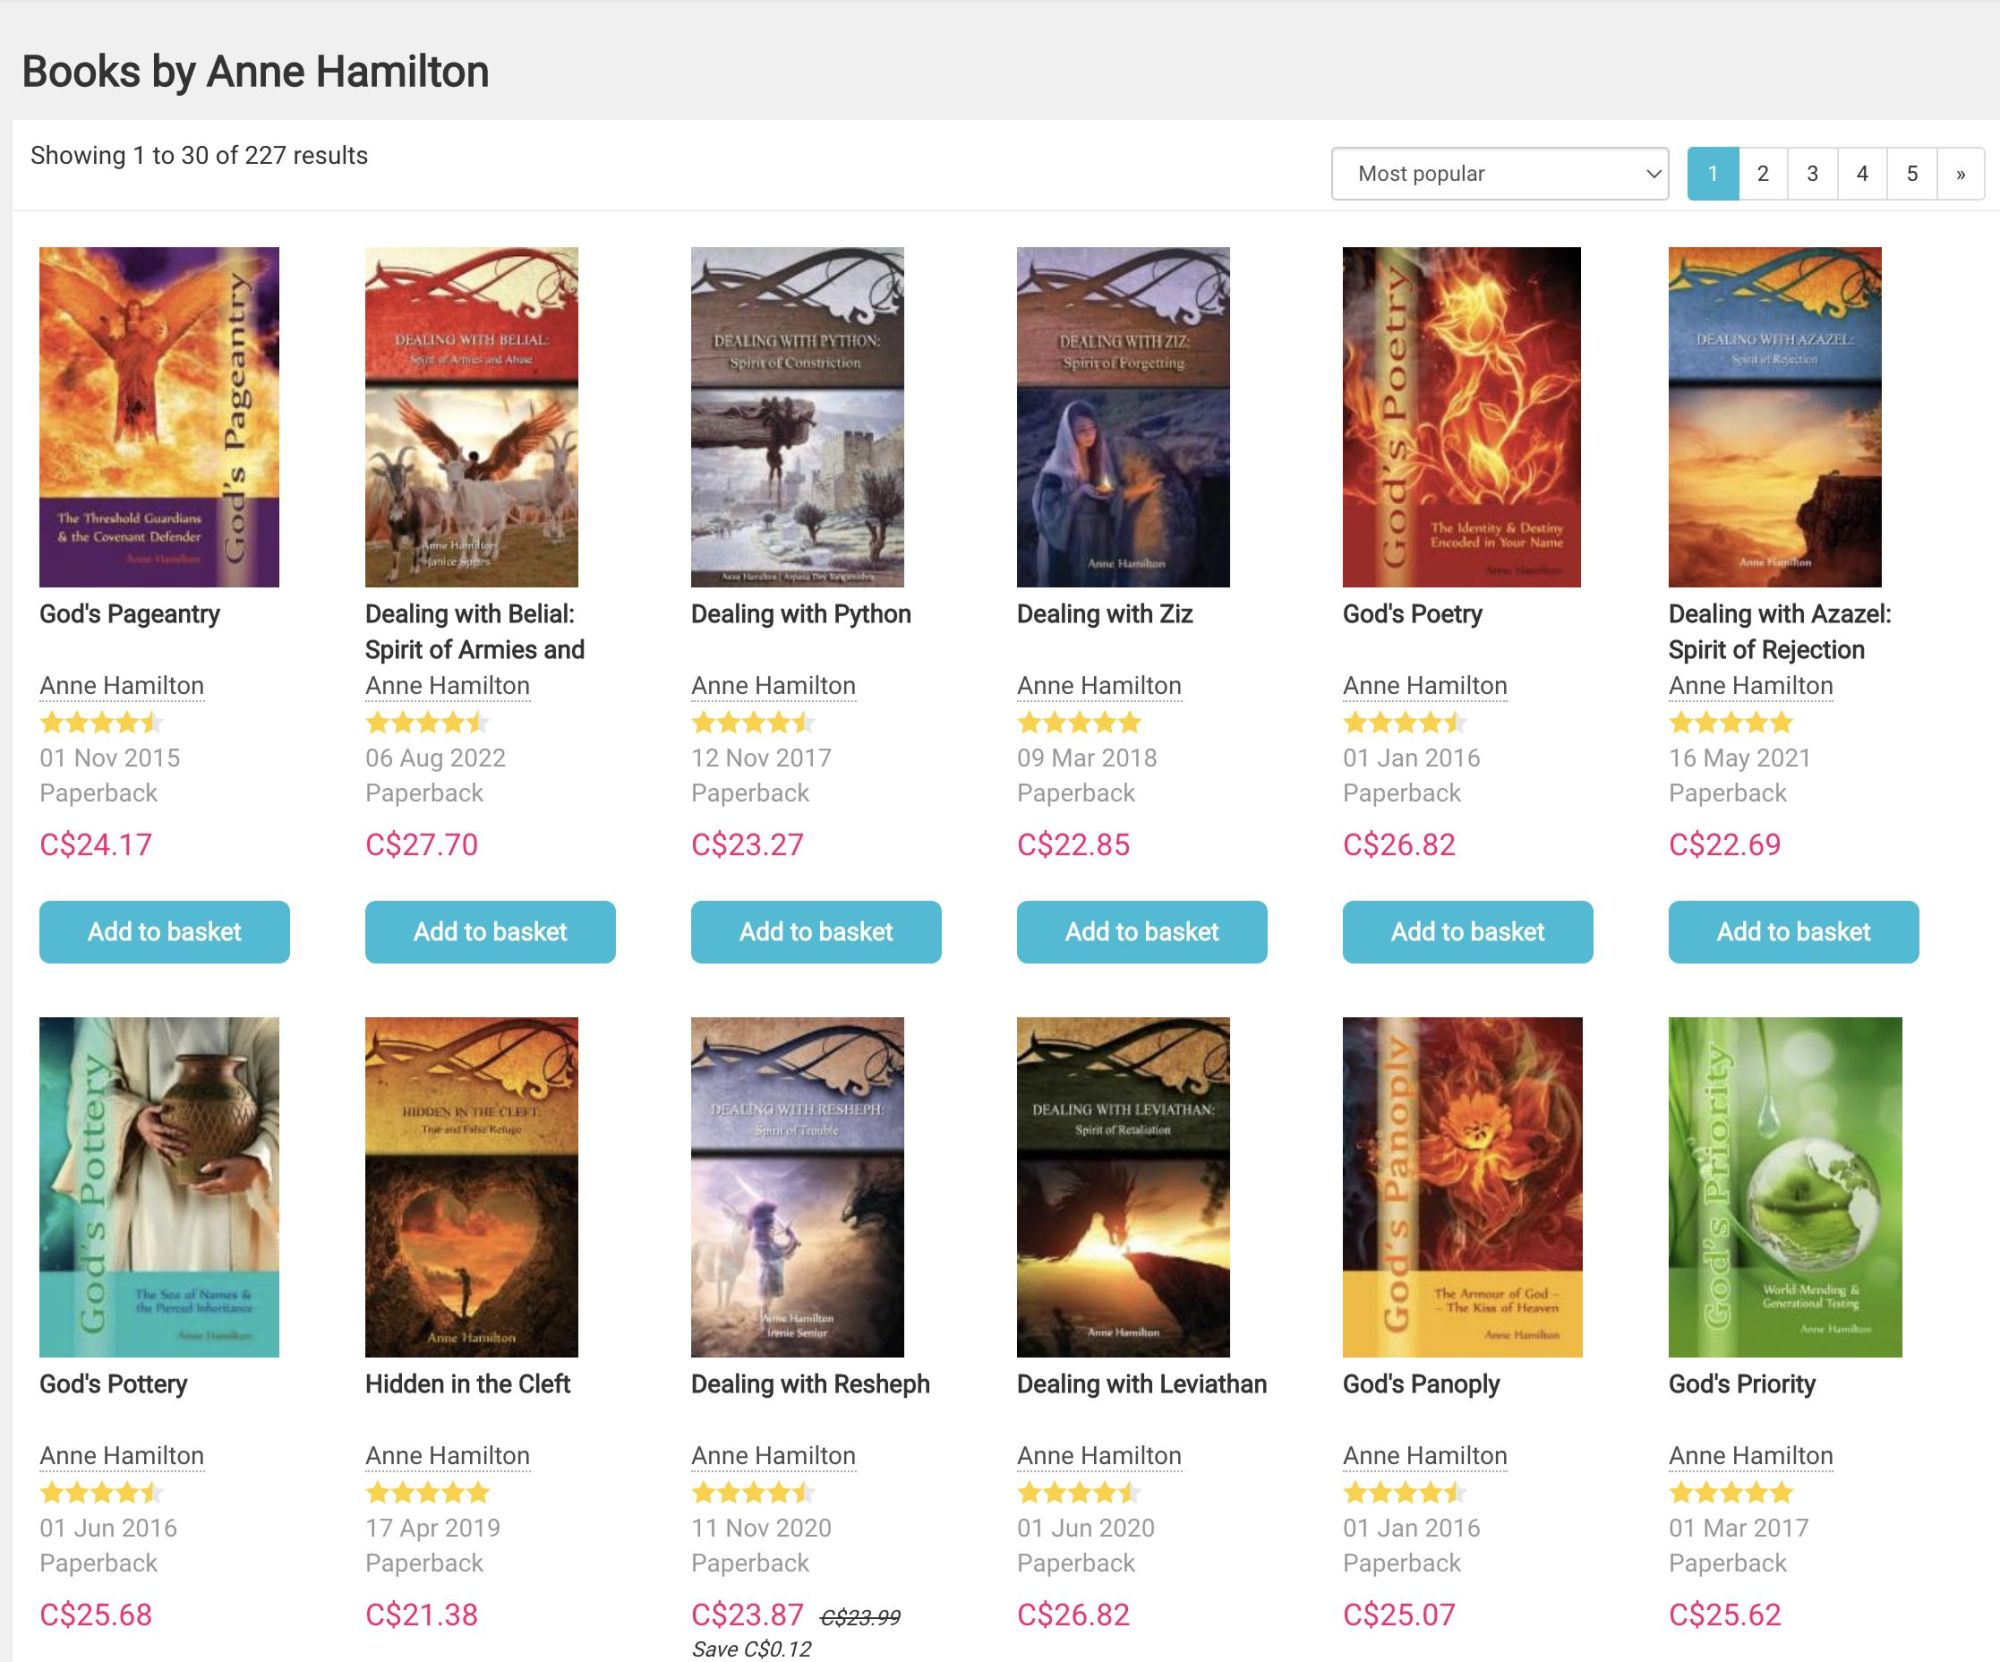Viewport: 2000px width, 1662px height.
Task: Open the Hidden in the Cleft title
Action: (468, 1384)
